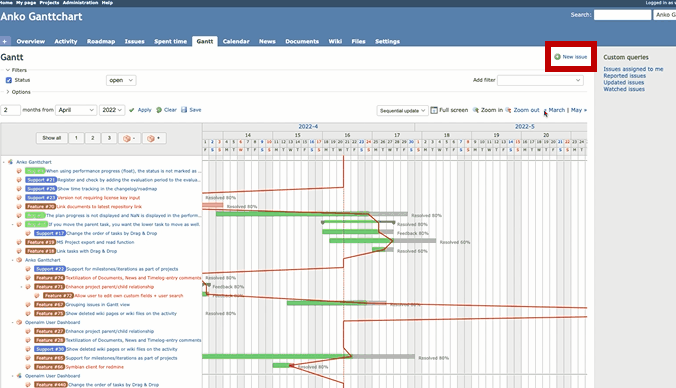Click the plus icon left of Overview
This screenshot has width=676, height=388.
(x=5, y=41)
